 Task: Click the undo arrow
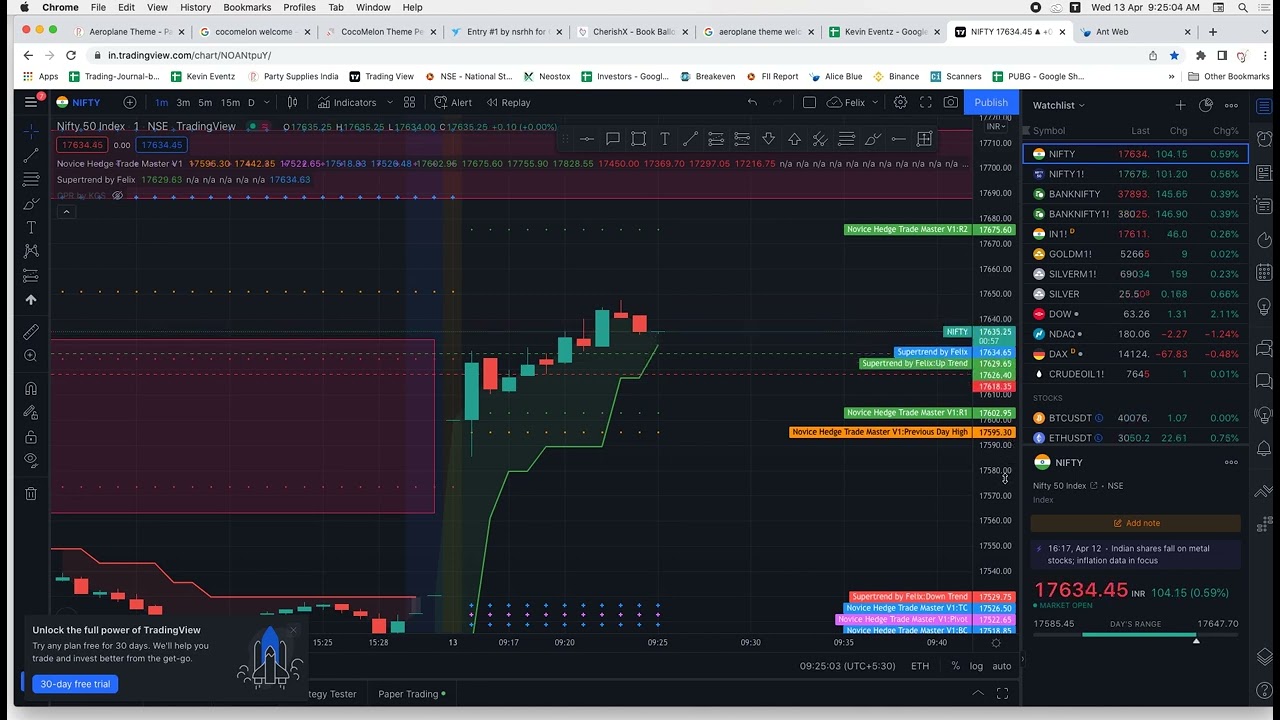[x=752, y=102]
